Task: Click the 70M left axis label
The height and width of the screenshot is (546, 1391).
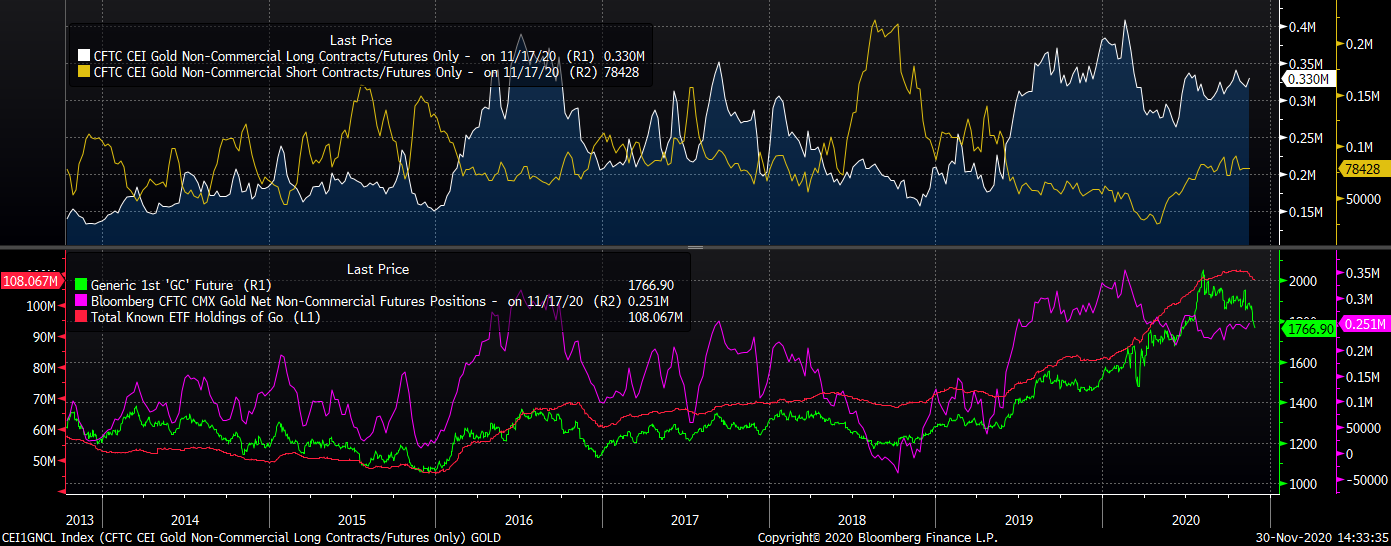Action: tap(44, 399)
